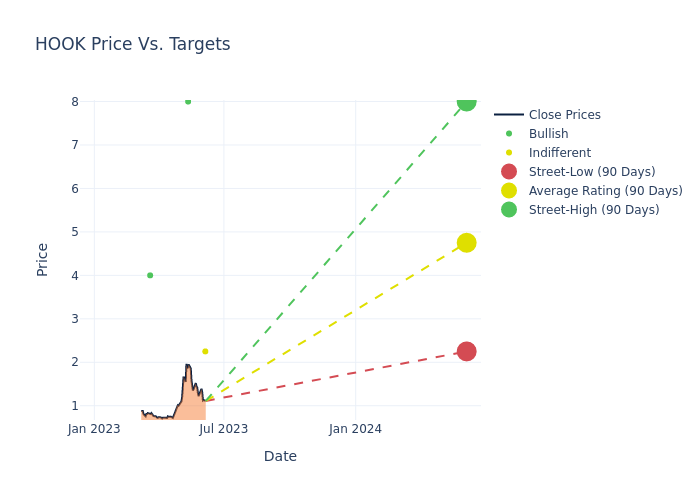
Task: Click the small green Bullish dot at price 8
Action: tap(188, 101)
